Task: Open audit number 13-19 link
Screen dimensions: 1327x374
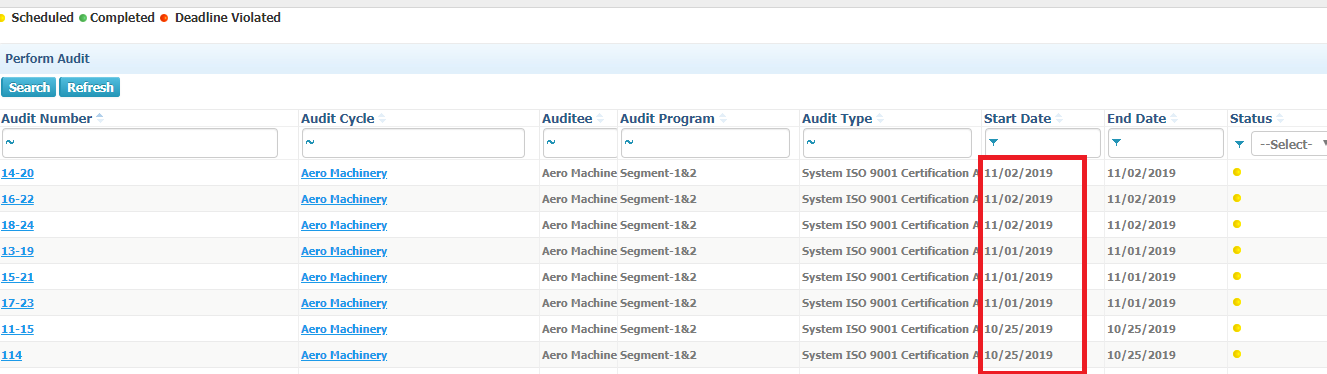Action: point(17,251)
